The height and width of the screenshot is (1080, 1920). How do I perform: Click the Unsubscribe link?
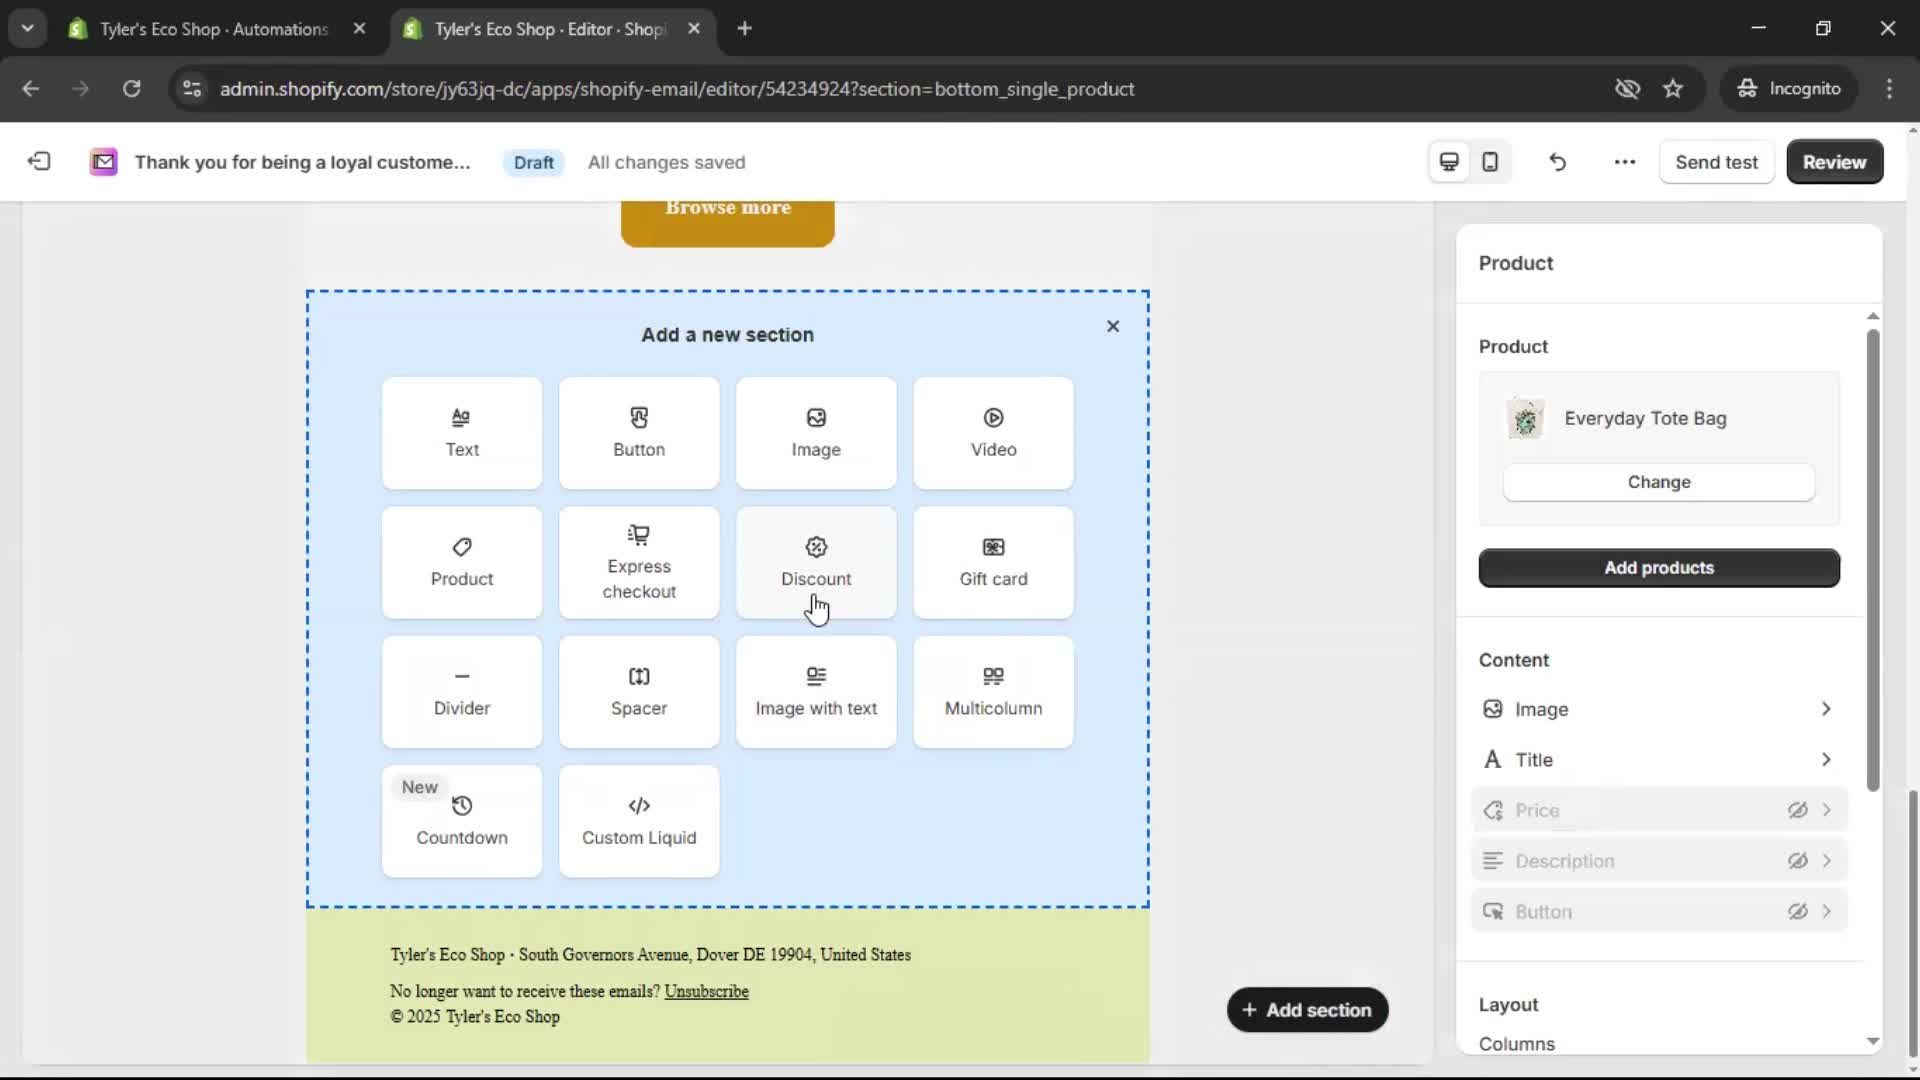(x=706, y=990)
